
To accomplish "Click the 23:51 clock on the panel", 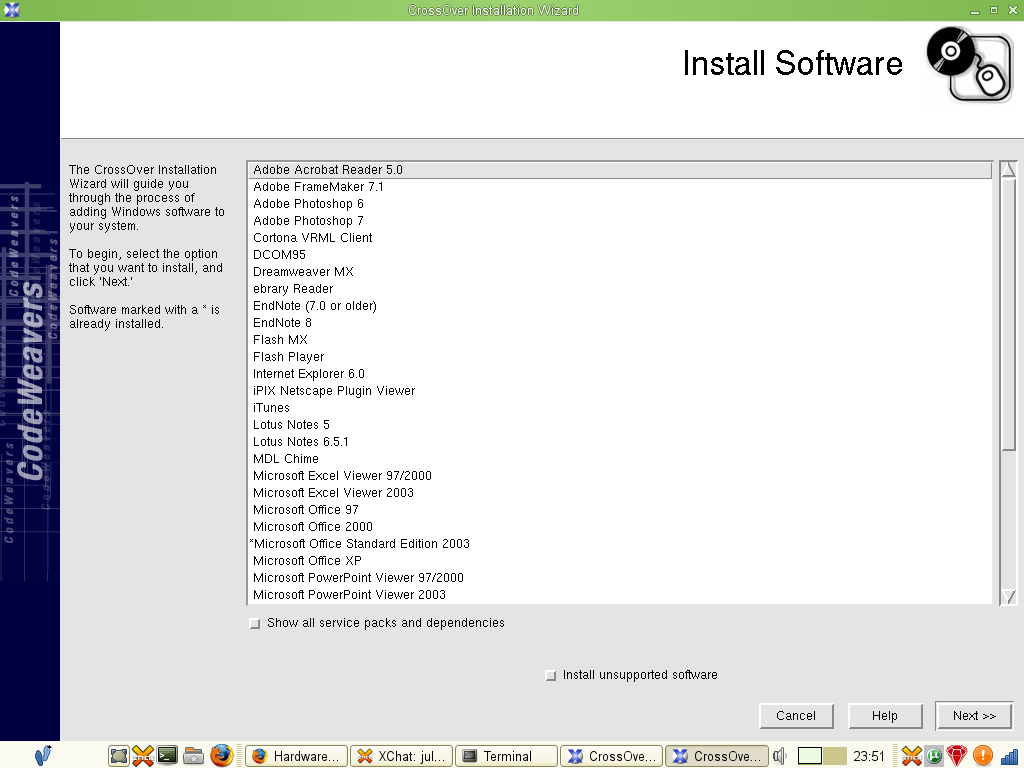I will click(869, 756).
